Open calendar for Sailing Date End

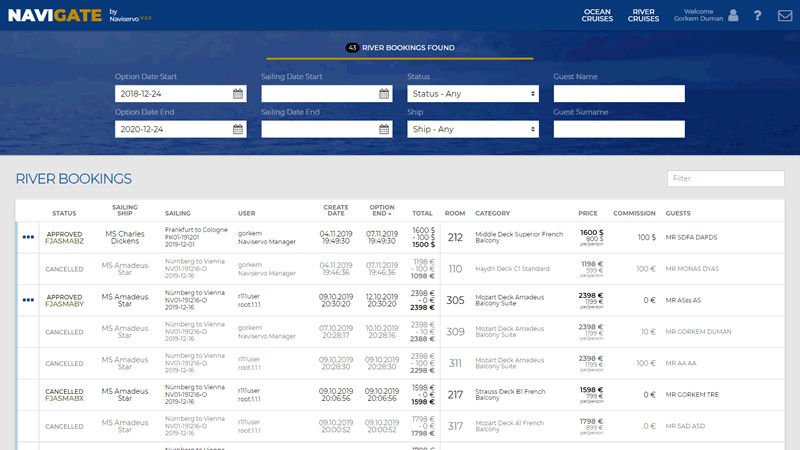[x=384, y=129]
